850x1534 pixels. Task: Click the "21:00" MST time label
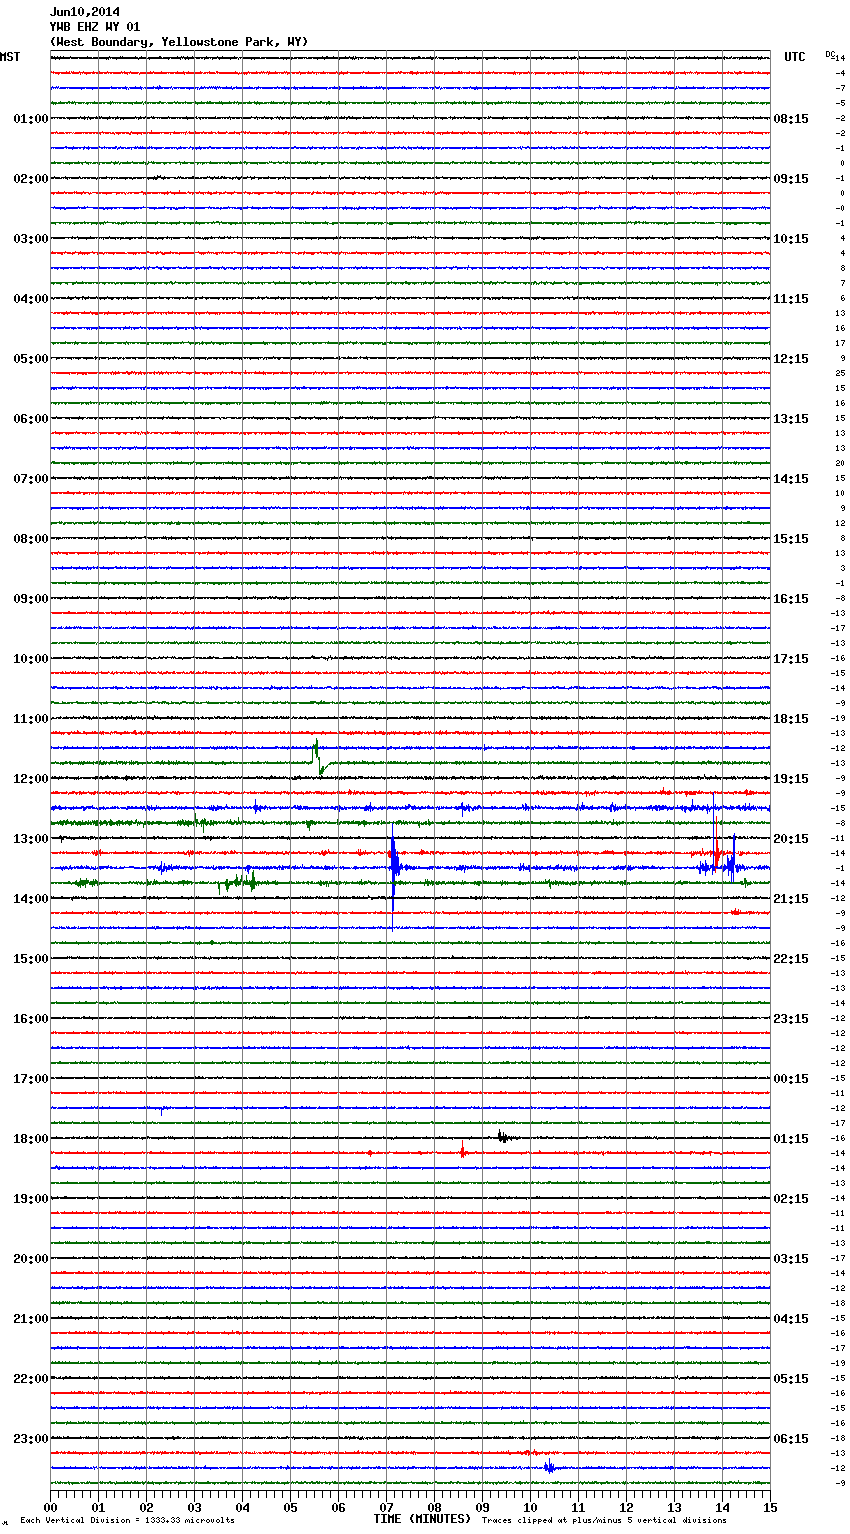[30, 1319]
